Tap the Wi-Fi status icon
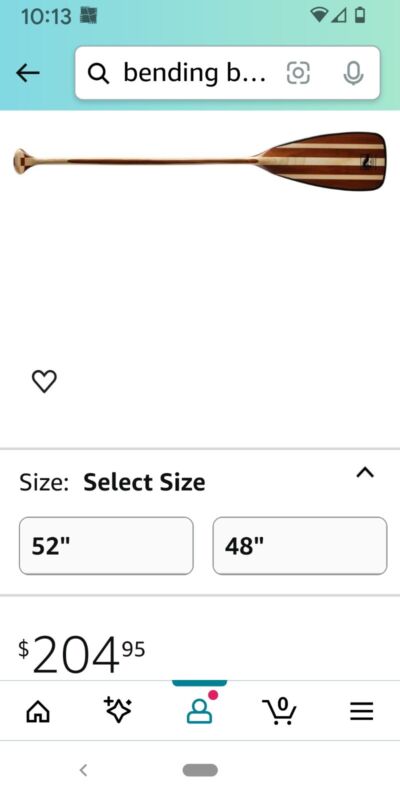 point(319,15)
